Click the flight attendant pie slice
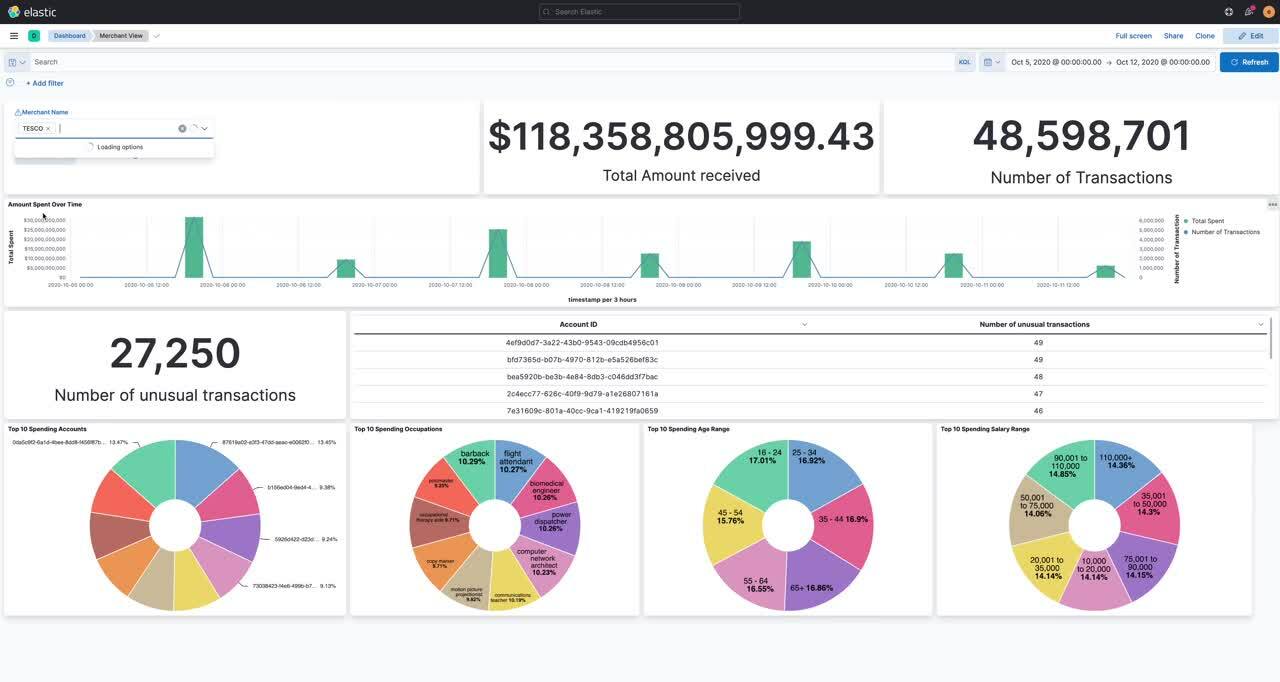Screen dimensions: 1280x682 (x=517, y=464)
